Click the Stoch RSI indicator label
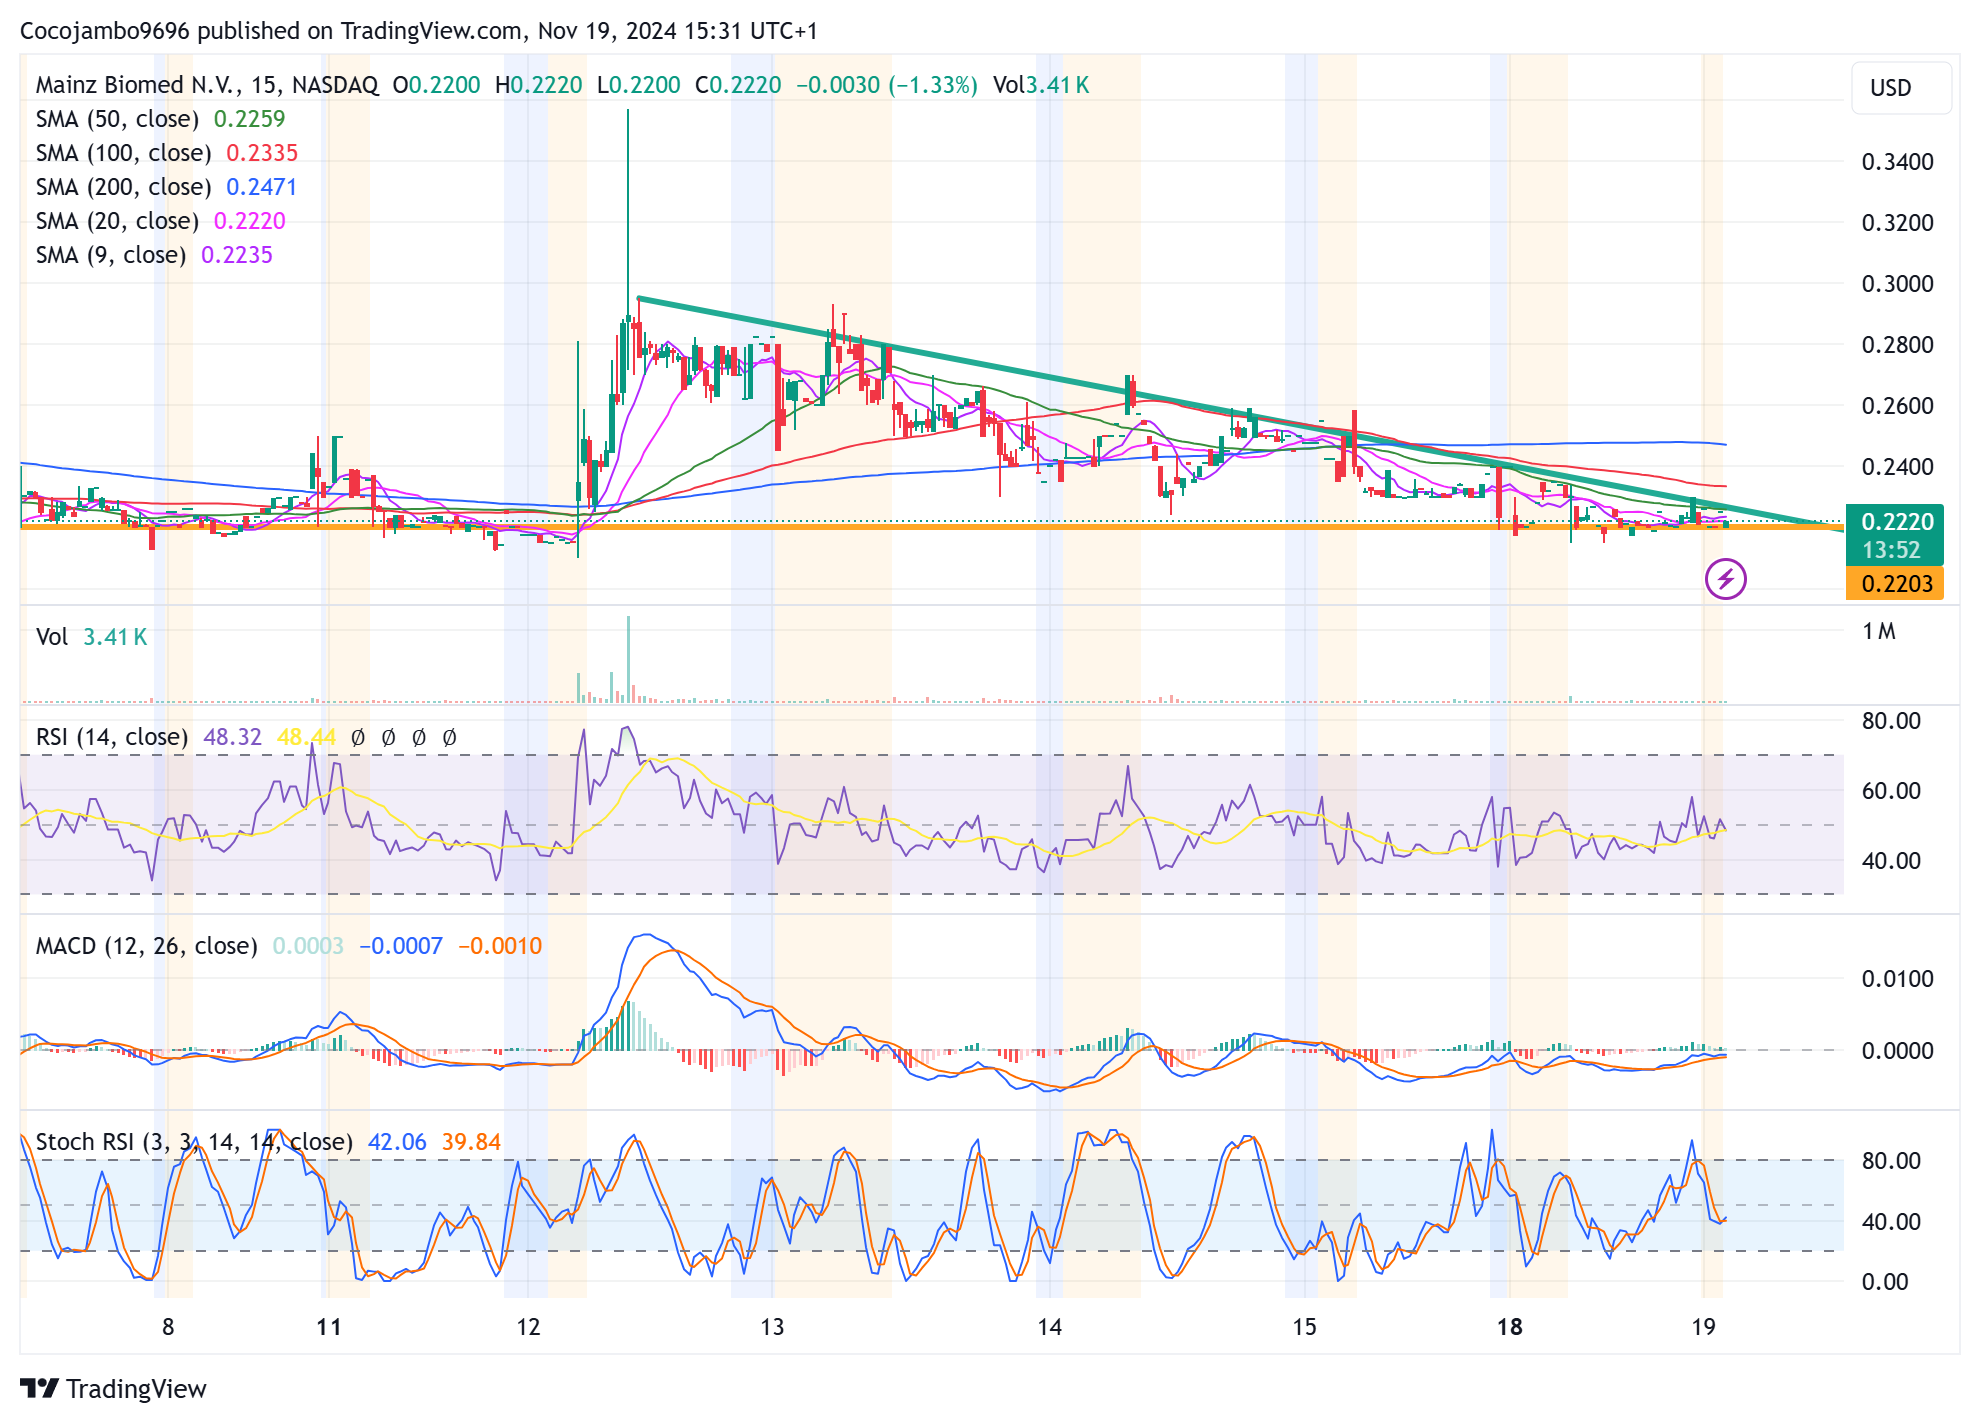The height and width of the screenshot is (1424, 1980). (194, 1142)
